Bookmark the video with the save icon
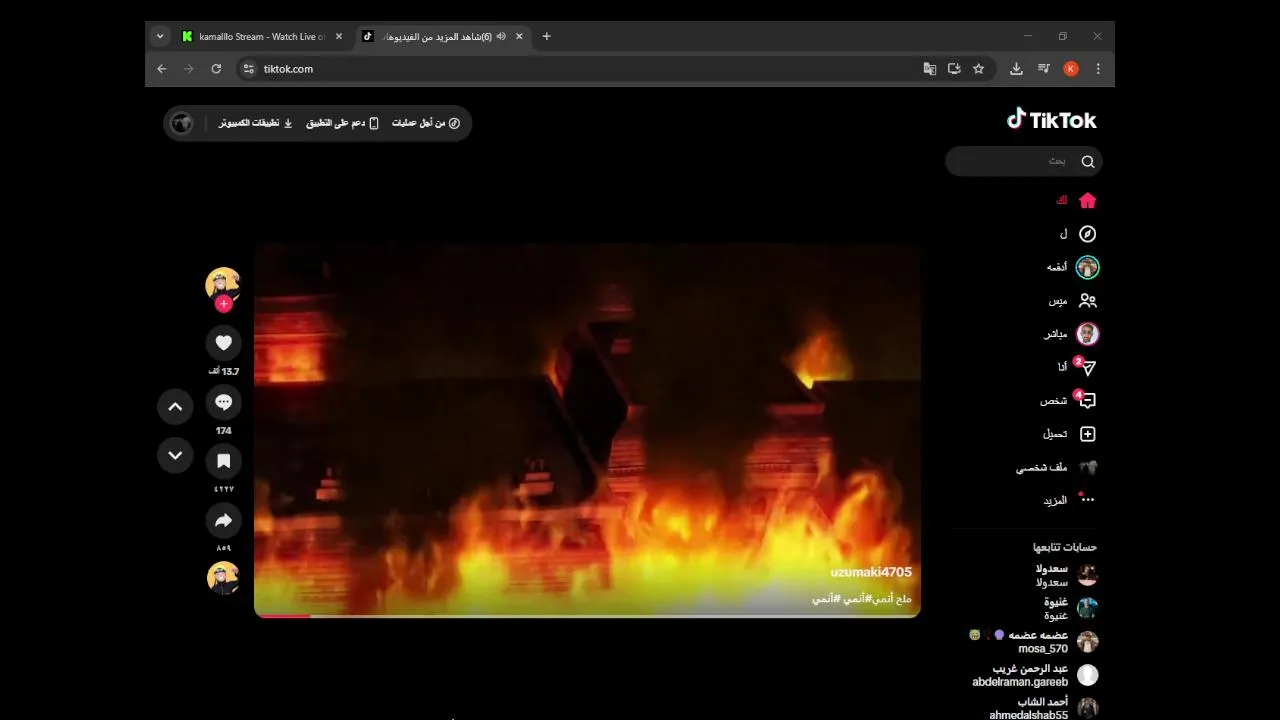 pyautogui.click(x=224, y=461)
